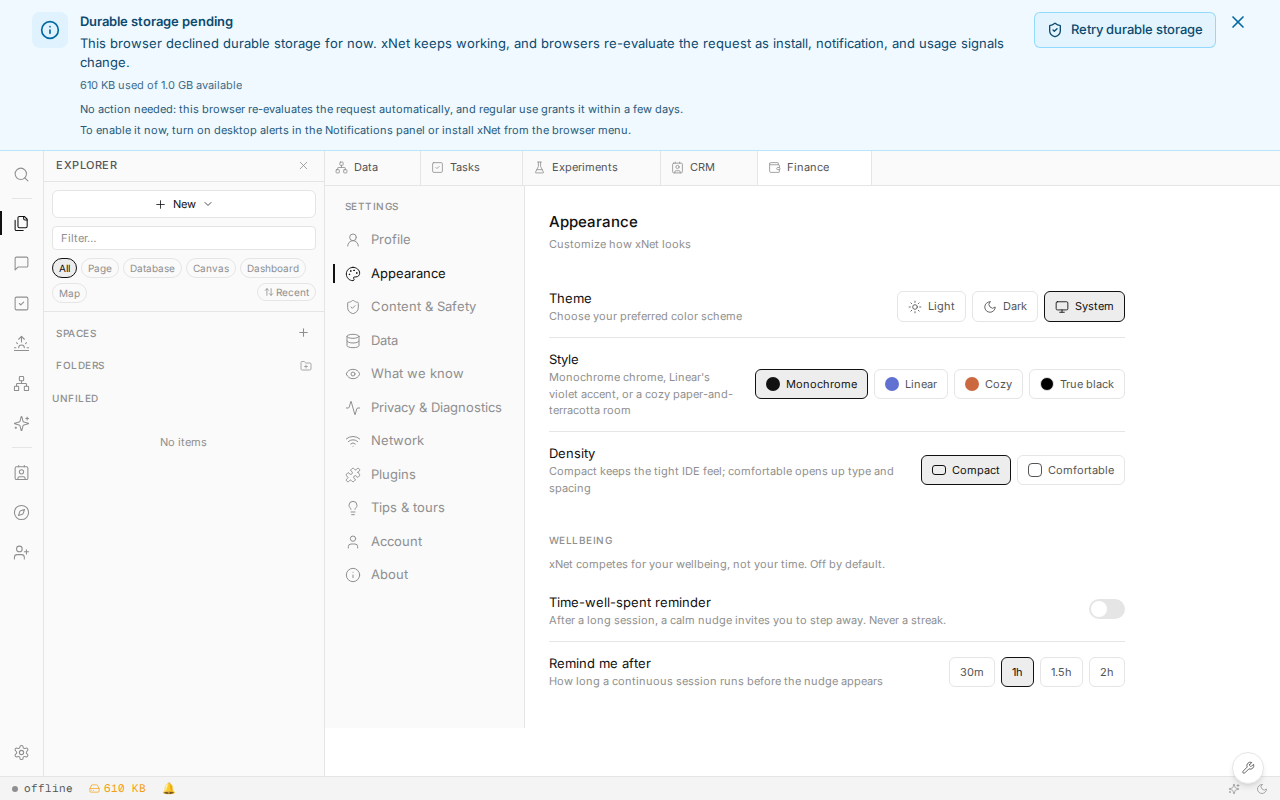The image size is (1280, 800).
Task: Click the new folder icon beside FOLDERS
Action: point(306,366)
